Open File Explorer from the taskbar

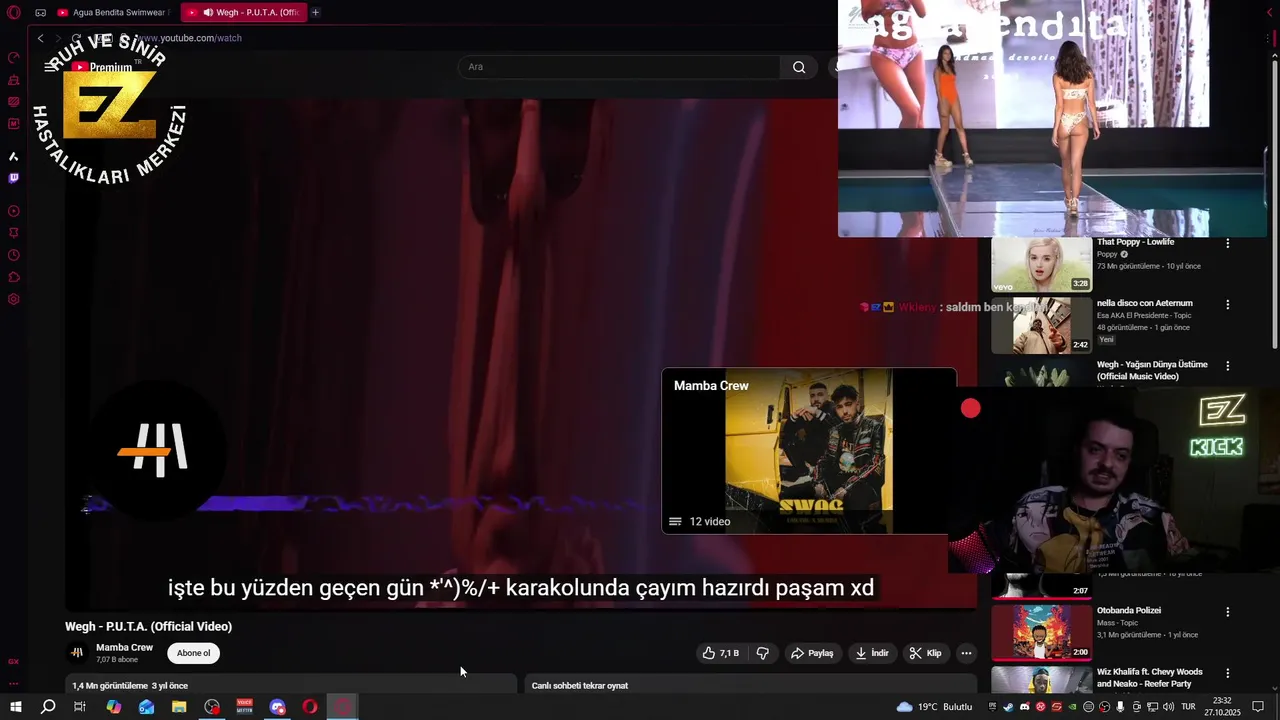pos(179,707)
